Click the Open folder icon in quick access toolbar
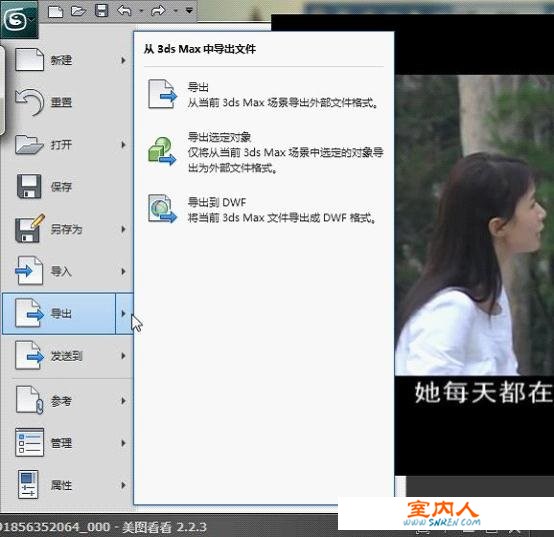554x537 pixels. click(78, 11)
